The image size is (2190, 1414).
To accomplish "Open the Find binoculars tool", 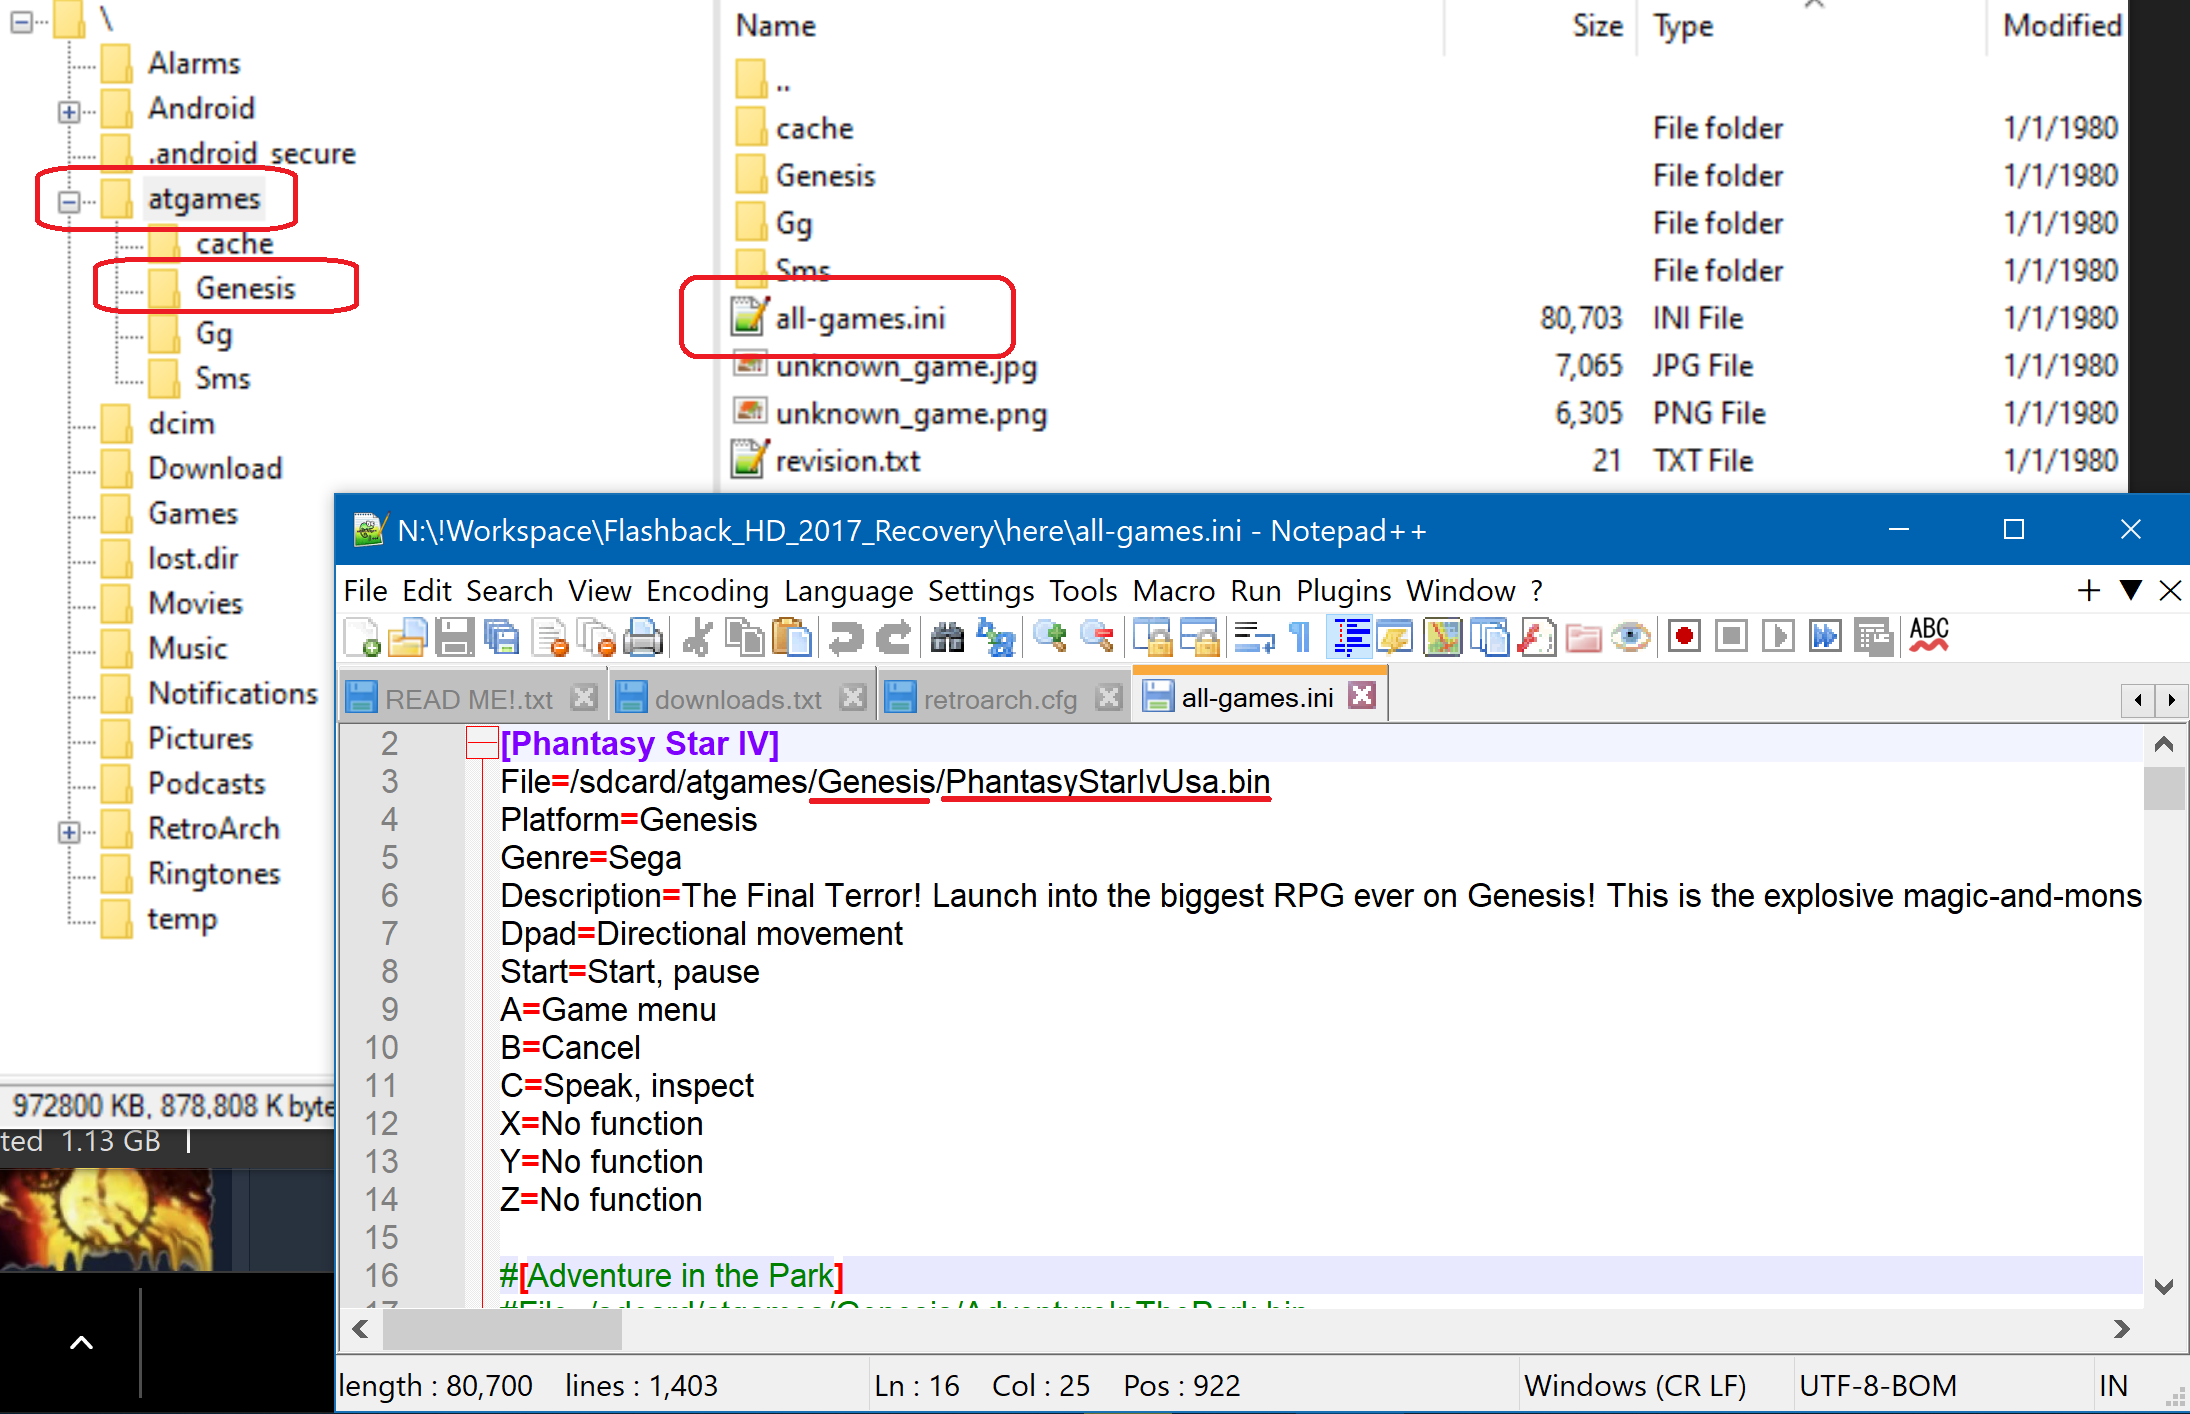I will (947, 637).
